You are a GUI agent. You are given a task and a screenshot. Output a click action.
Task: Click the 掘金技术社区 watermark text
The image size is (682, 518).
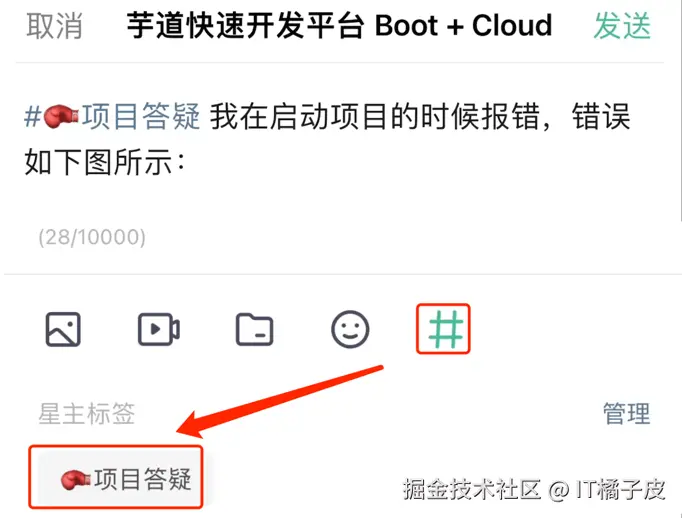click(x=472, y=489)
